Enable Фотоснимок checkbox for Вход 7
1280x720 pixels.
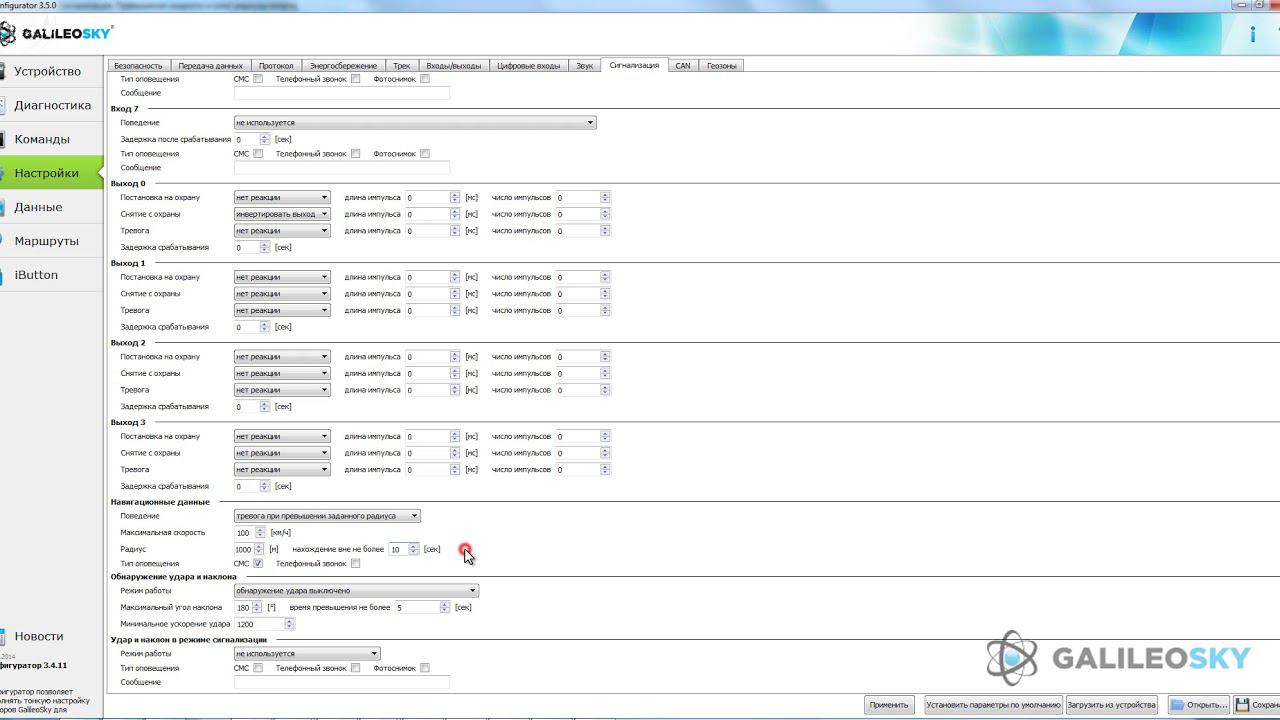coord(425,154)
